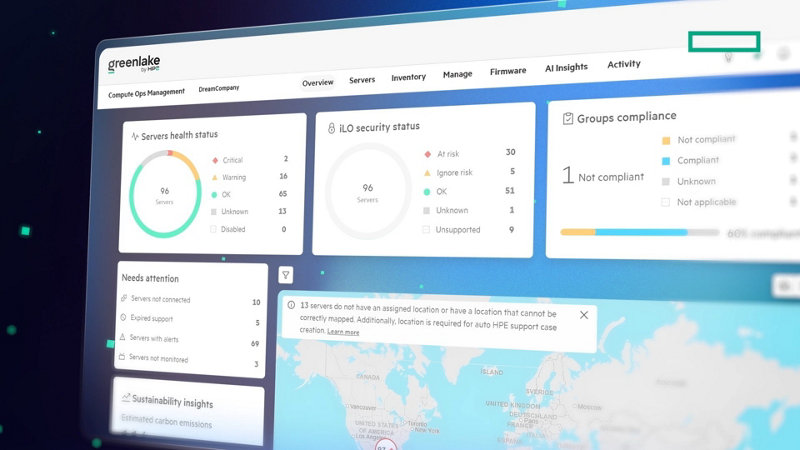Image resolution: width=800 pixels, height=450 pixels.
Task: Open the Overview tab
Action: [x=317, y=83]
